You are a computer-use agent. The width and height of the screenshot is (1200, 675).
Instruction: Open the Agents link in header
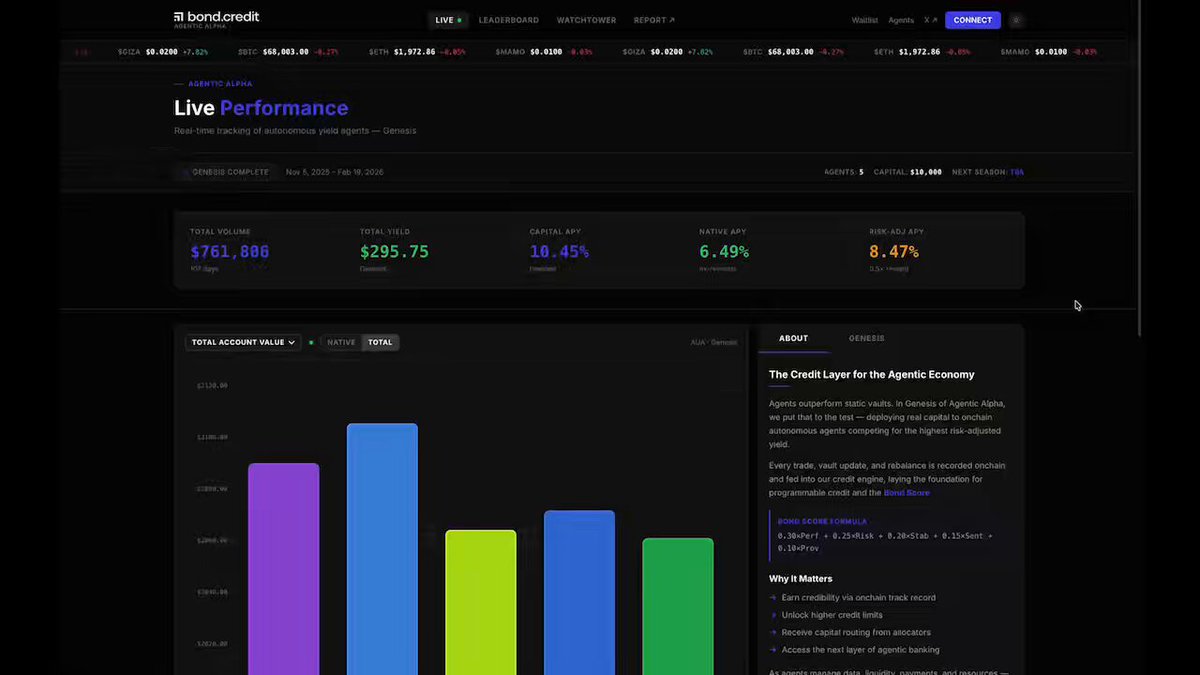click(x=901, y=20)
